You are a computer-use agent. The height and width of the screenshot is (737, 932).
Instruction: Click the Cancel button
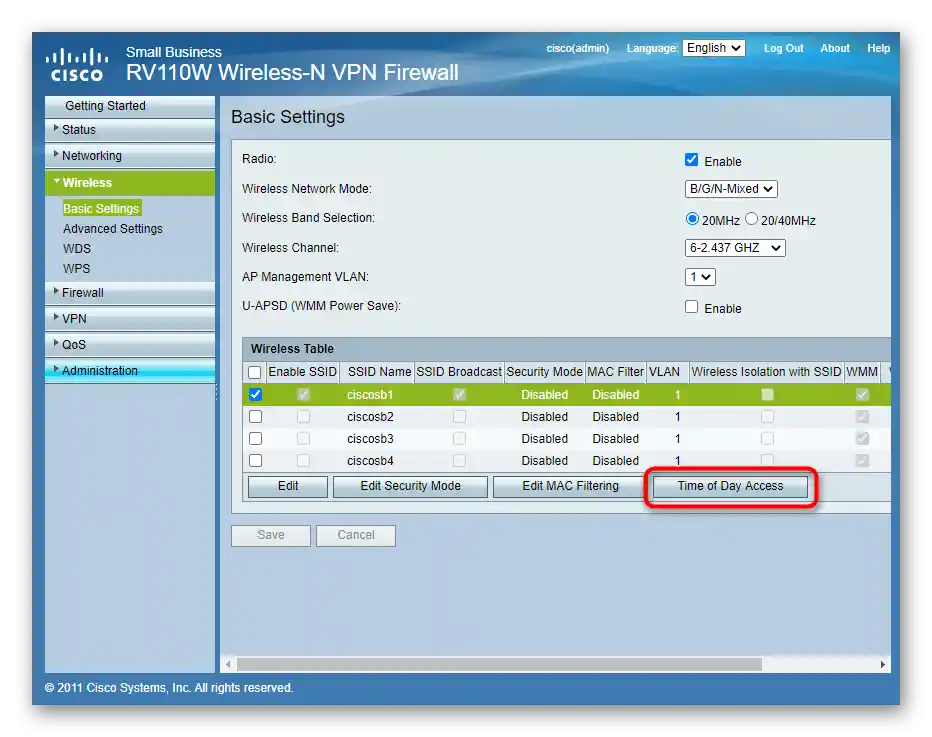356,536
